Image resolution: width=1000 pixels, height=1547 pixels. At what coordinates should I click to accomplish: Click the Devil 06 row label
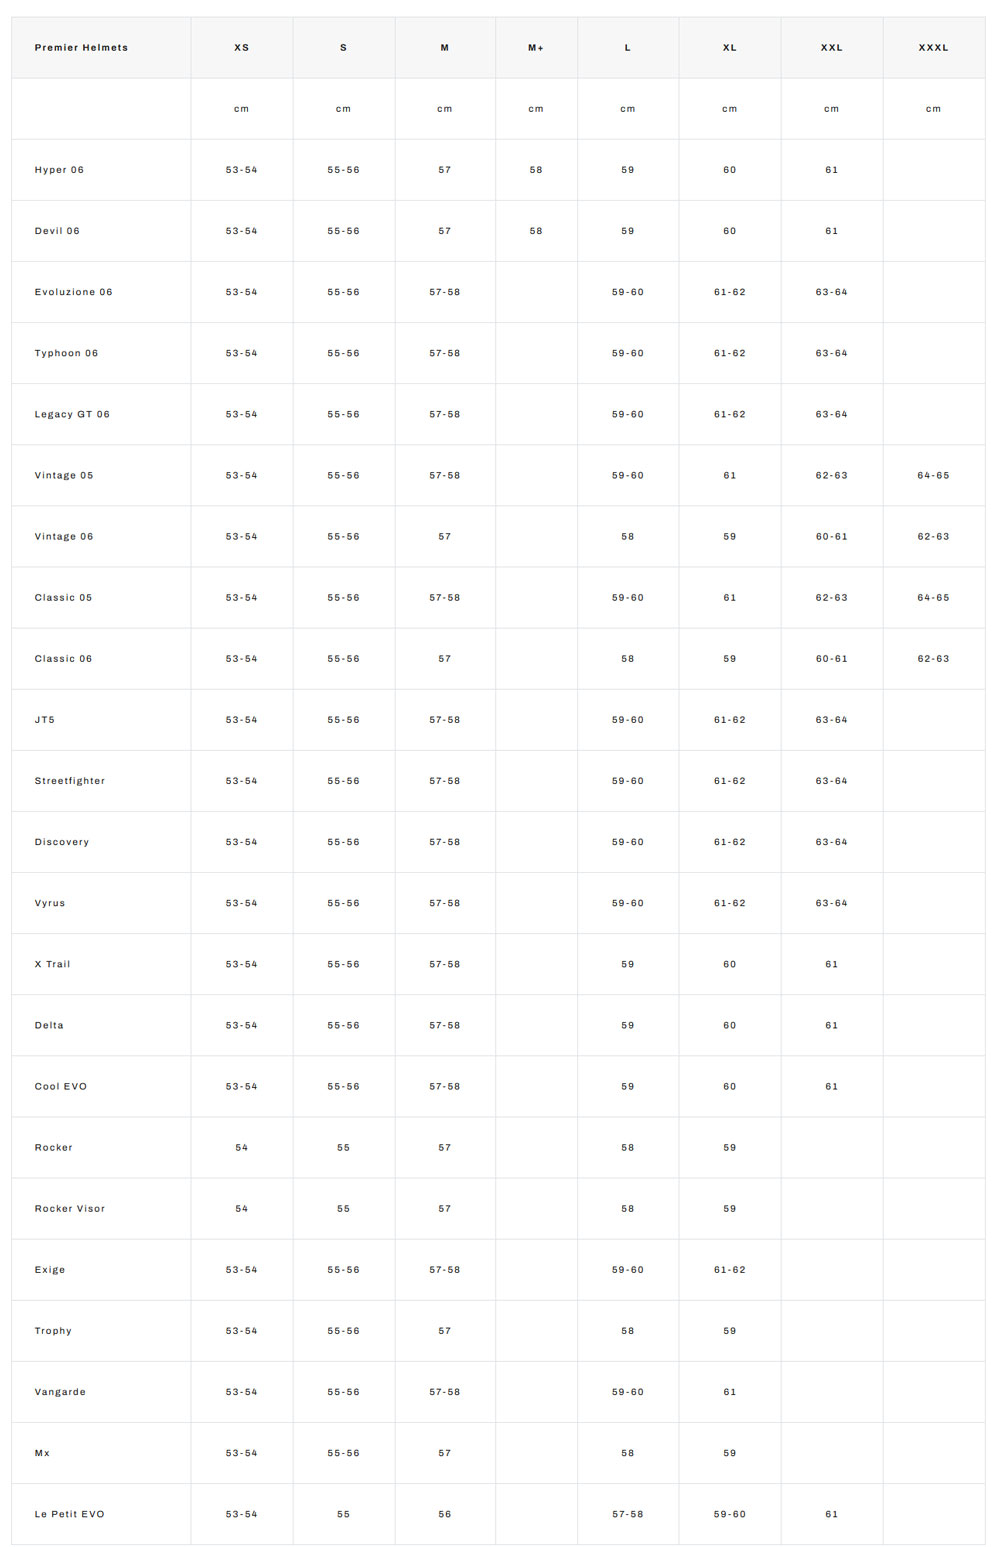(x=57, y=231)
